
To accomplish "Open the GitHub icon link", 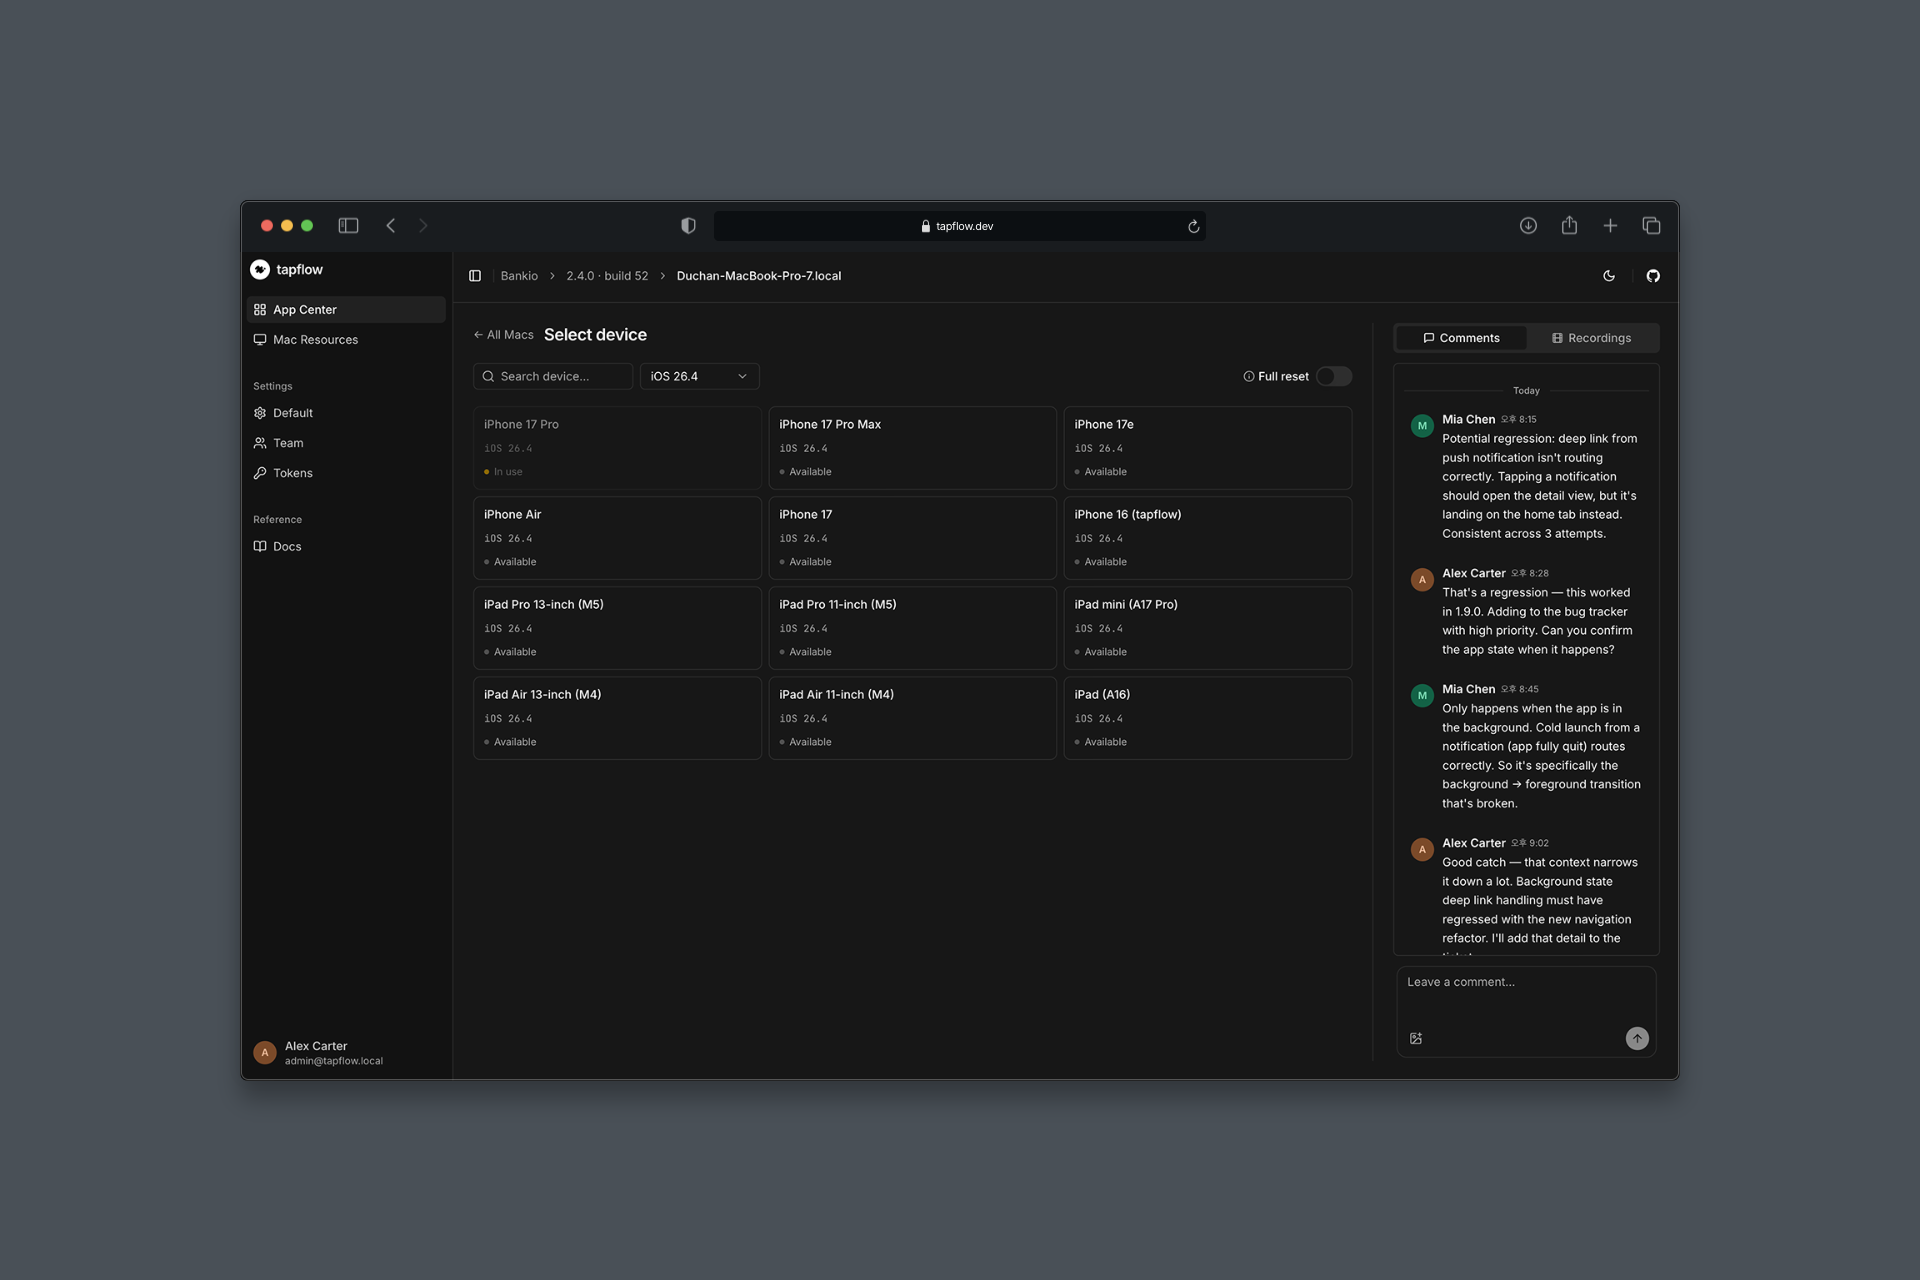I will point(1653,276).
